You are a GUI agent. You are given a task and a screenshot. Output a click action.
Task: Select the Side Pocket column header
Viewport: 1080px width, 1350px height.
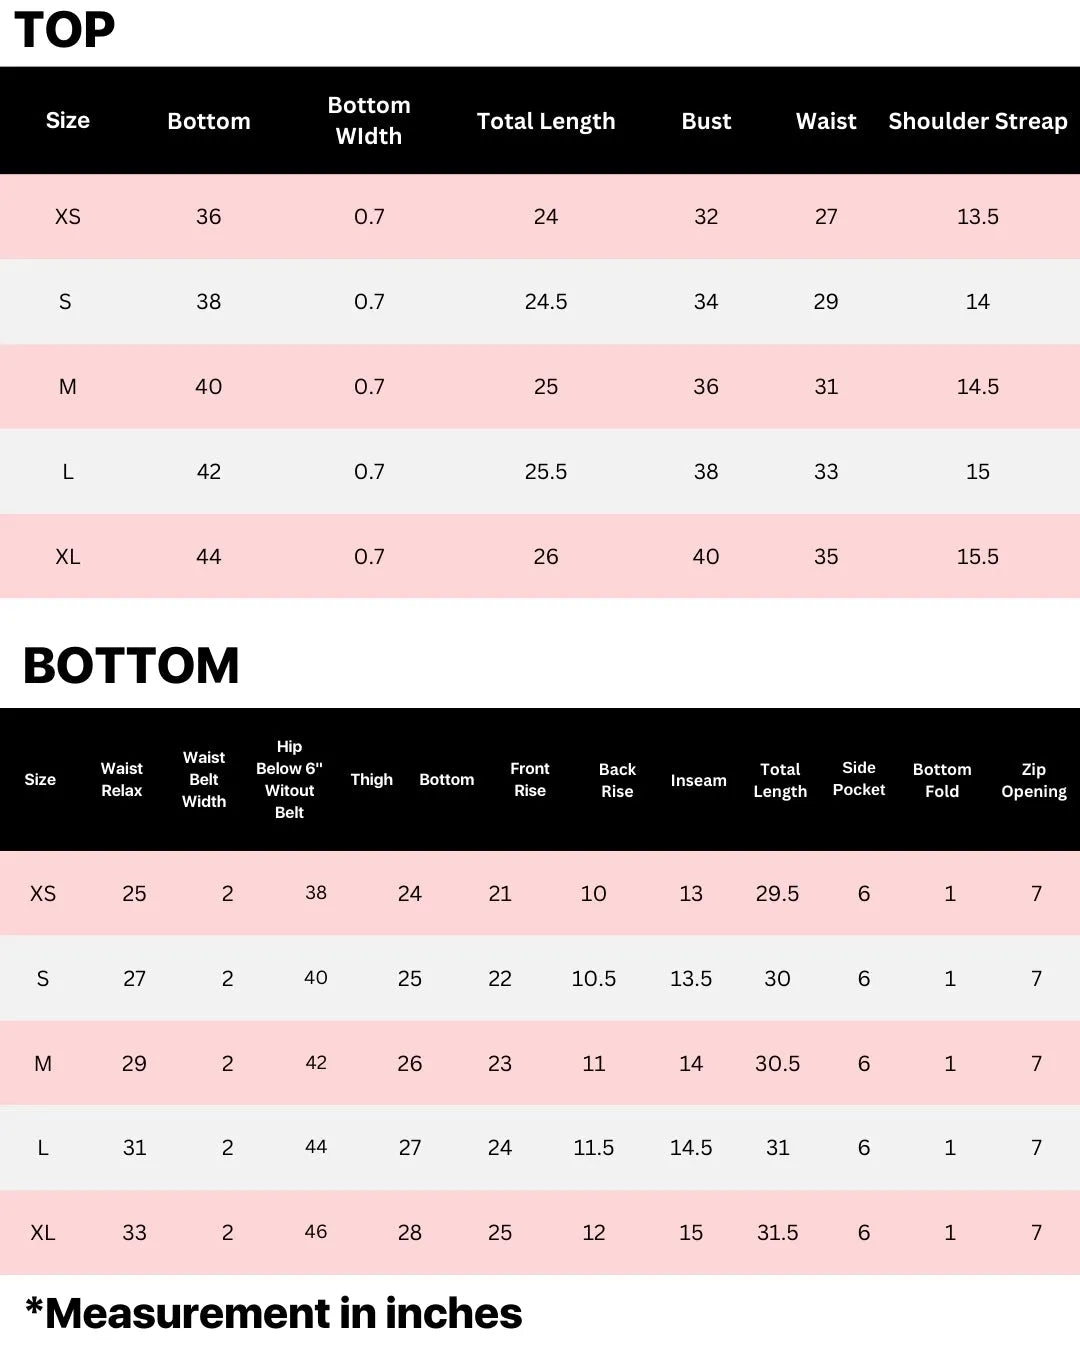859,778
